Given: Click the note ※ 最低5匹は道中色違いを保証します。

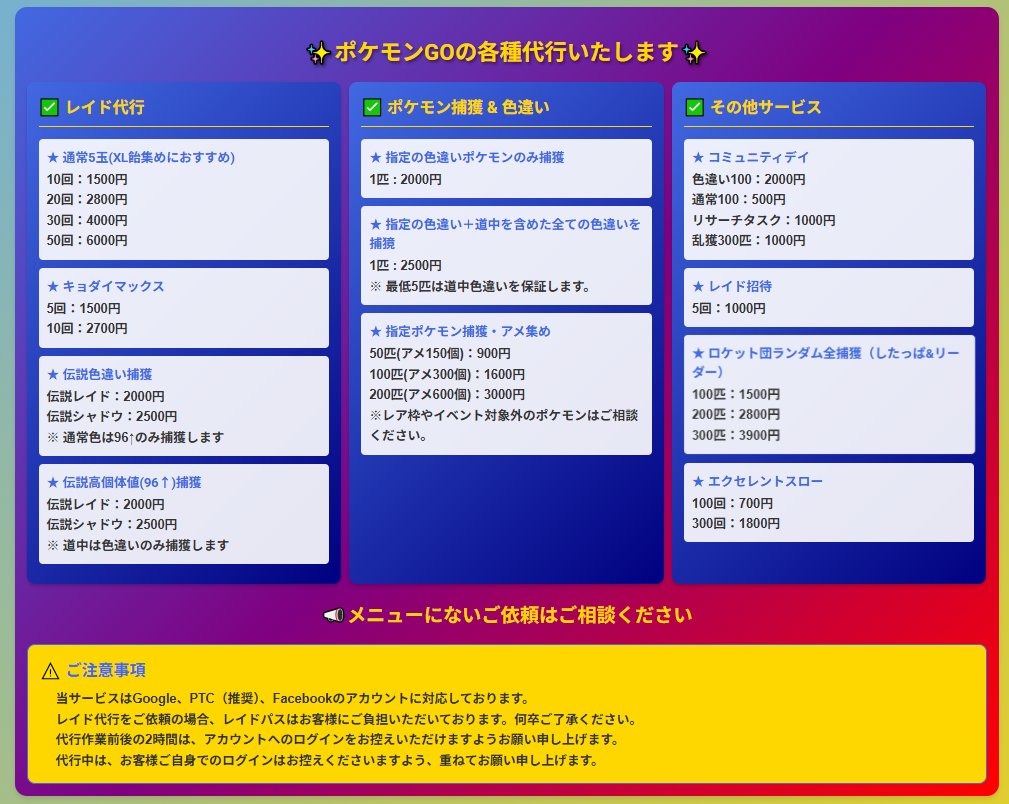Looking at the screenshot, I should click(480, 286).
